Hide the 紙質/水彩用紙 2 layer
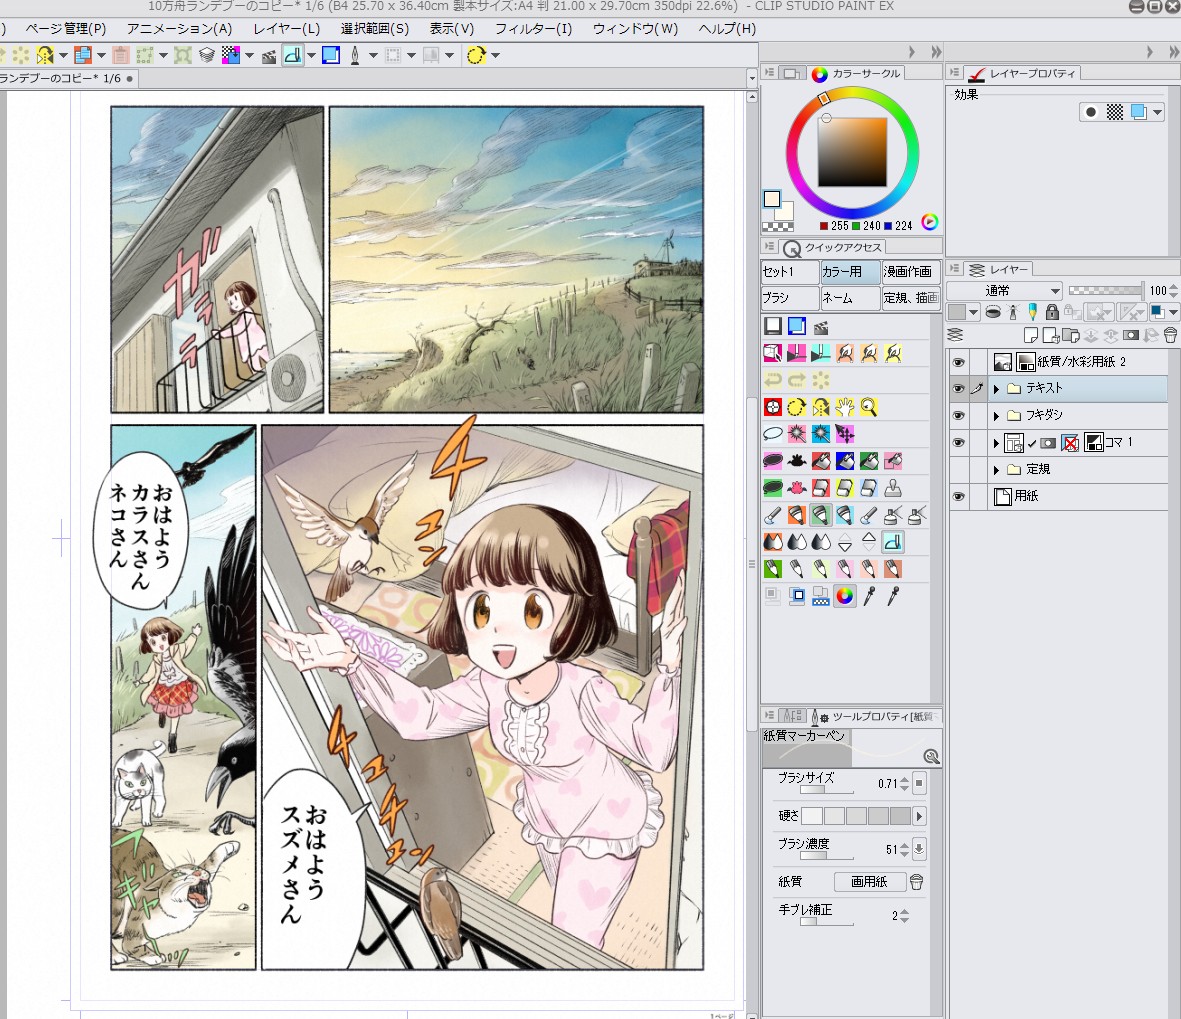Viewport: 1181px width, 1019px height. click(x=959, y=362)
